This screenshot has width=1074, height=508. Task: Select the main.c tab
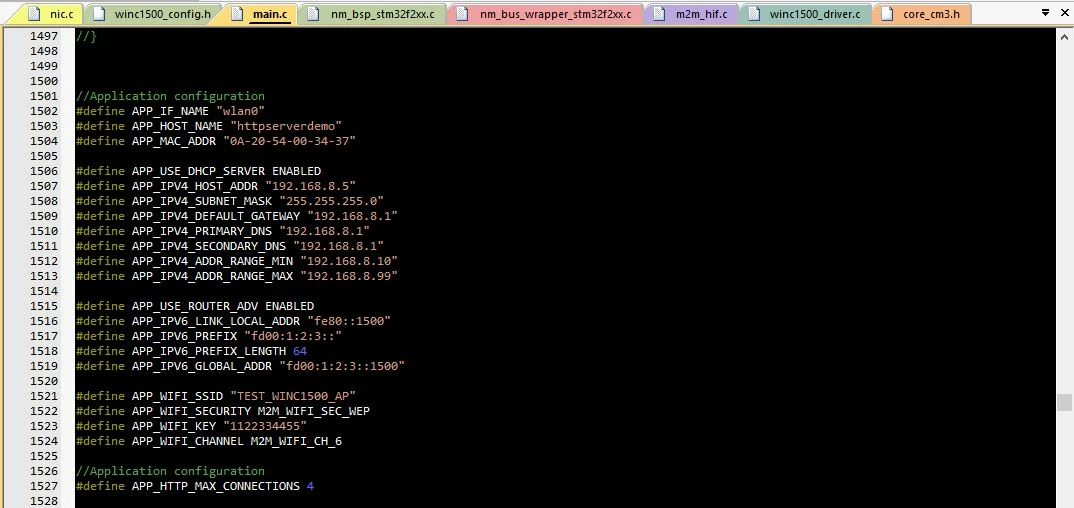click(x=262, y=14)
